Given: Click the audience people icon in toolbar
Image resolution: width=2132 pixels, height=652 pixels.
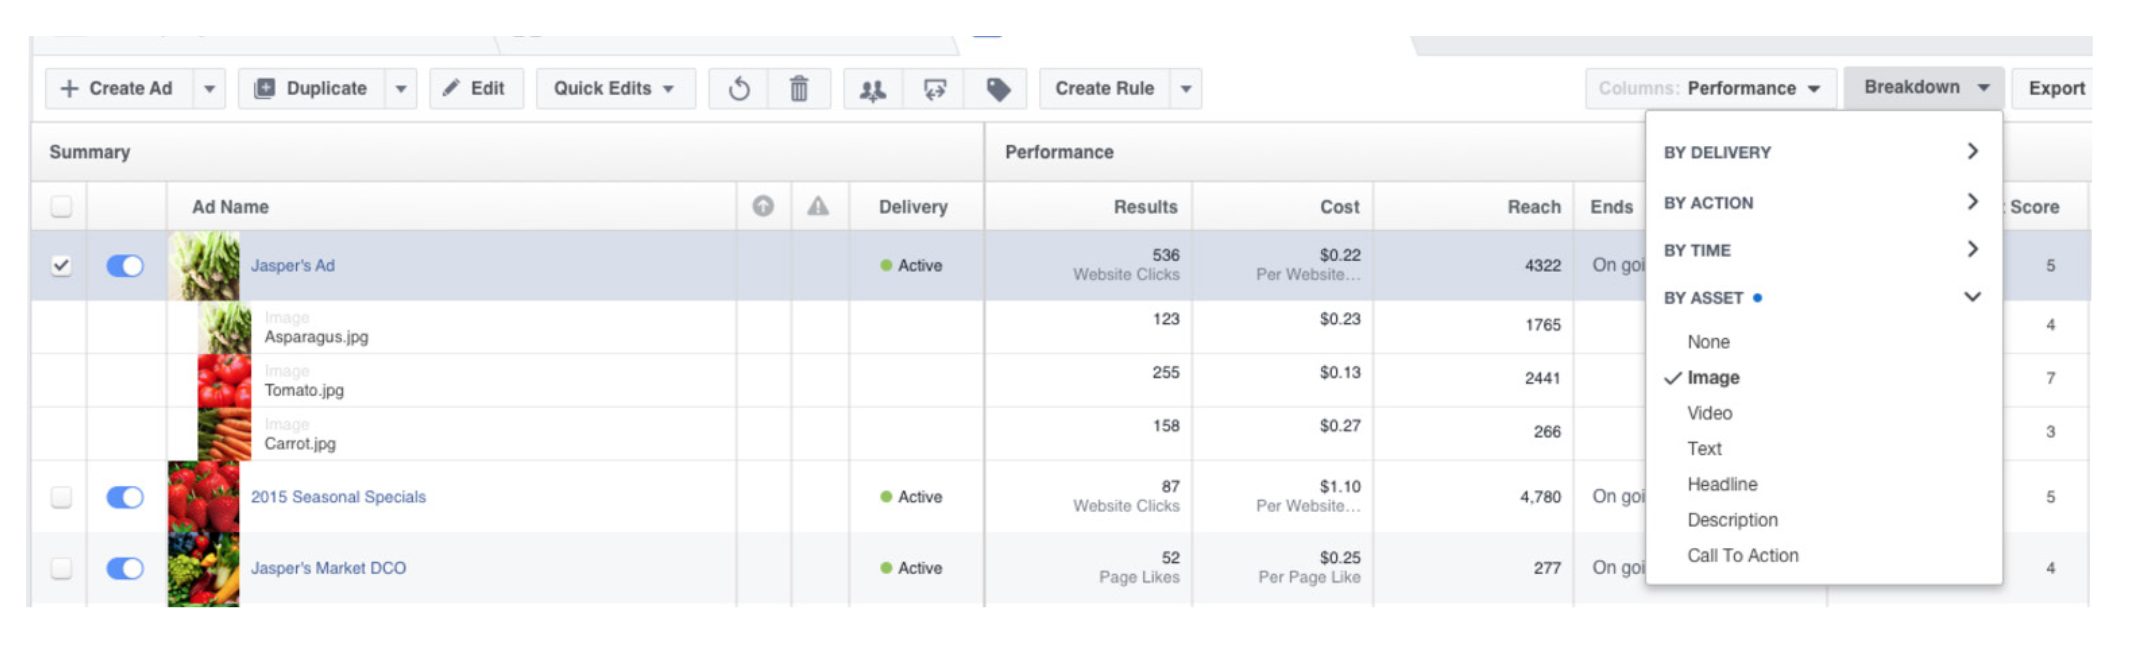Looking at the screenshot, I should [873, 89].
